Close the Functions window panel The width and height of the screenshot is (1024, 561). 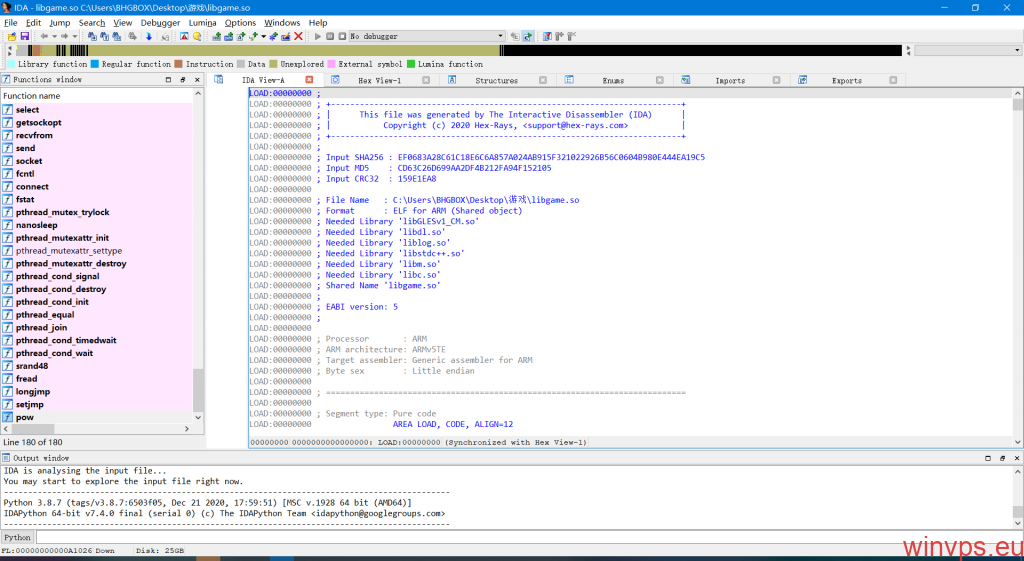197,80
